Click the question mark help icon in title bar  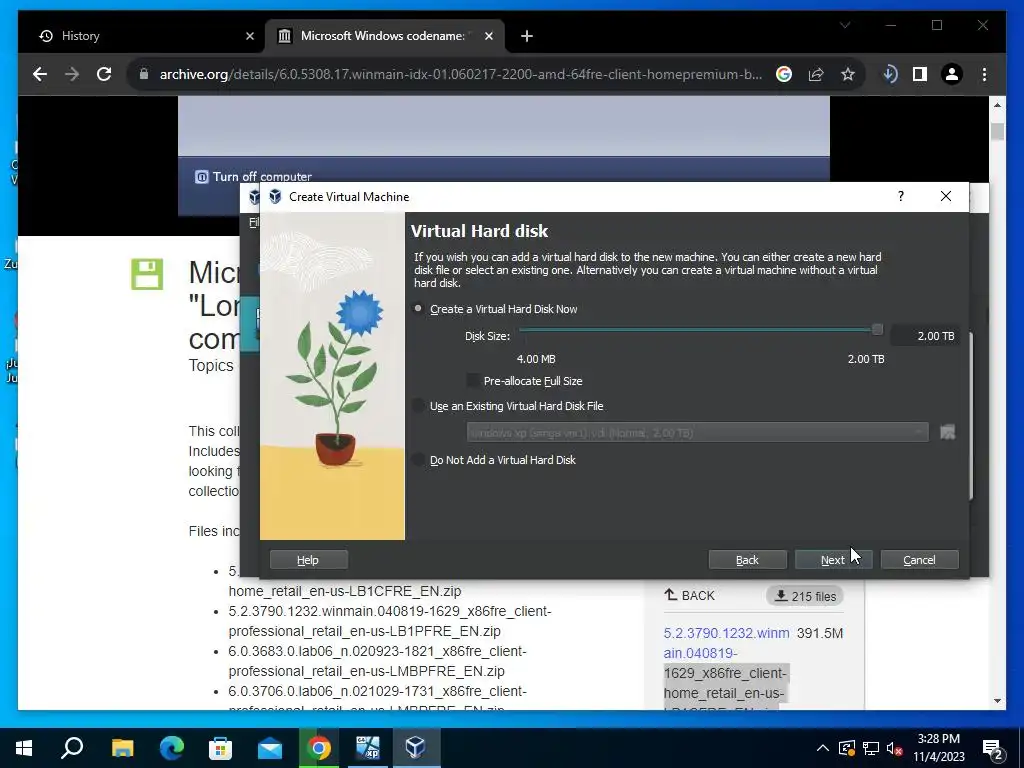901,196
